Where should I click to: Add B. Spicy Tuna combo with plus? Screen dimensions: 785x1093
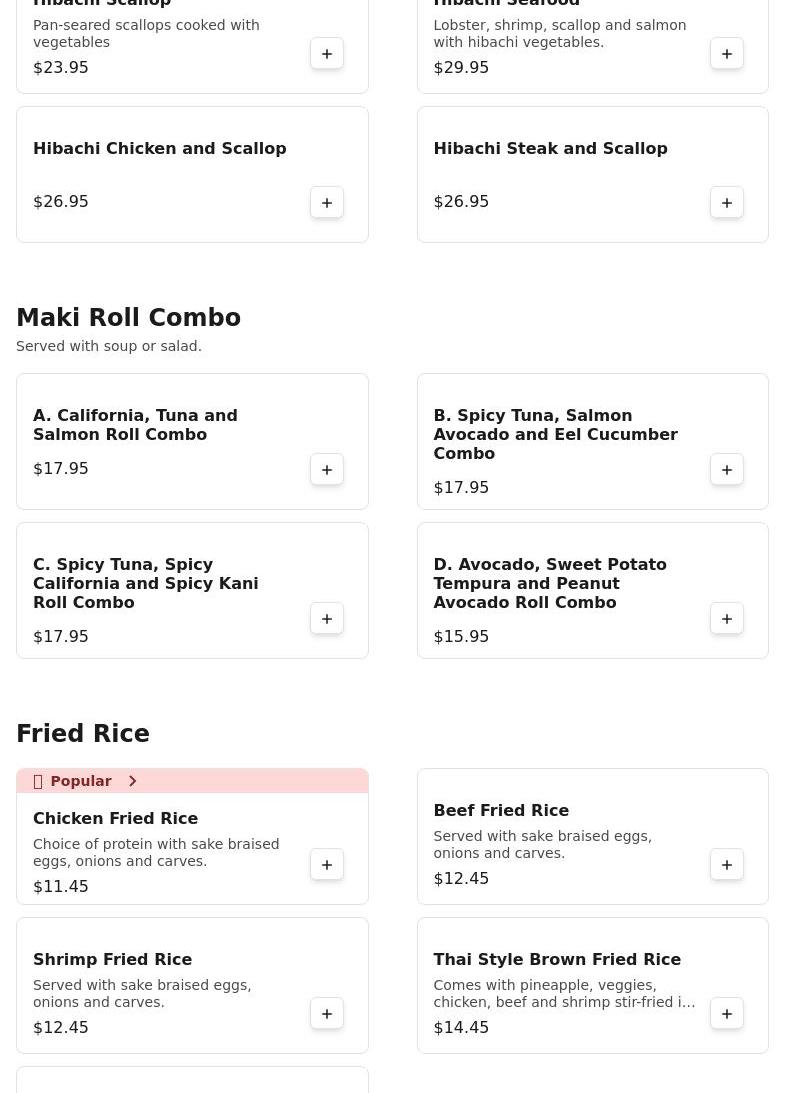coord(727,470)
